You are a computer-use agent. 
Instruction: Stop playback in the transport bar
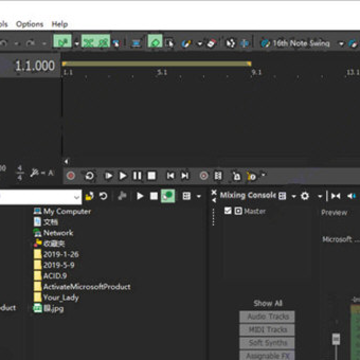point(152,176)
